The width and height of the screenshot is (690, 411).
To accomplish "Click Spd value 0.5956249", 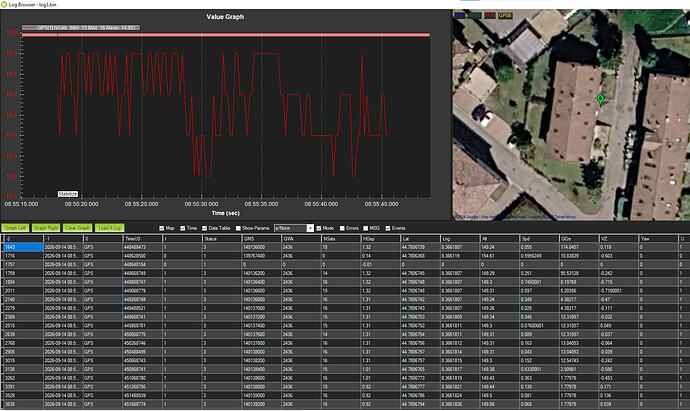I will click(531, 256).
